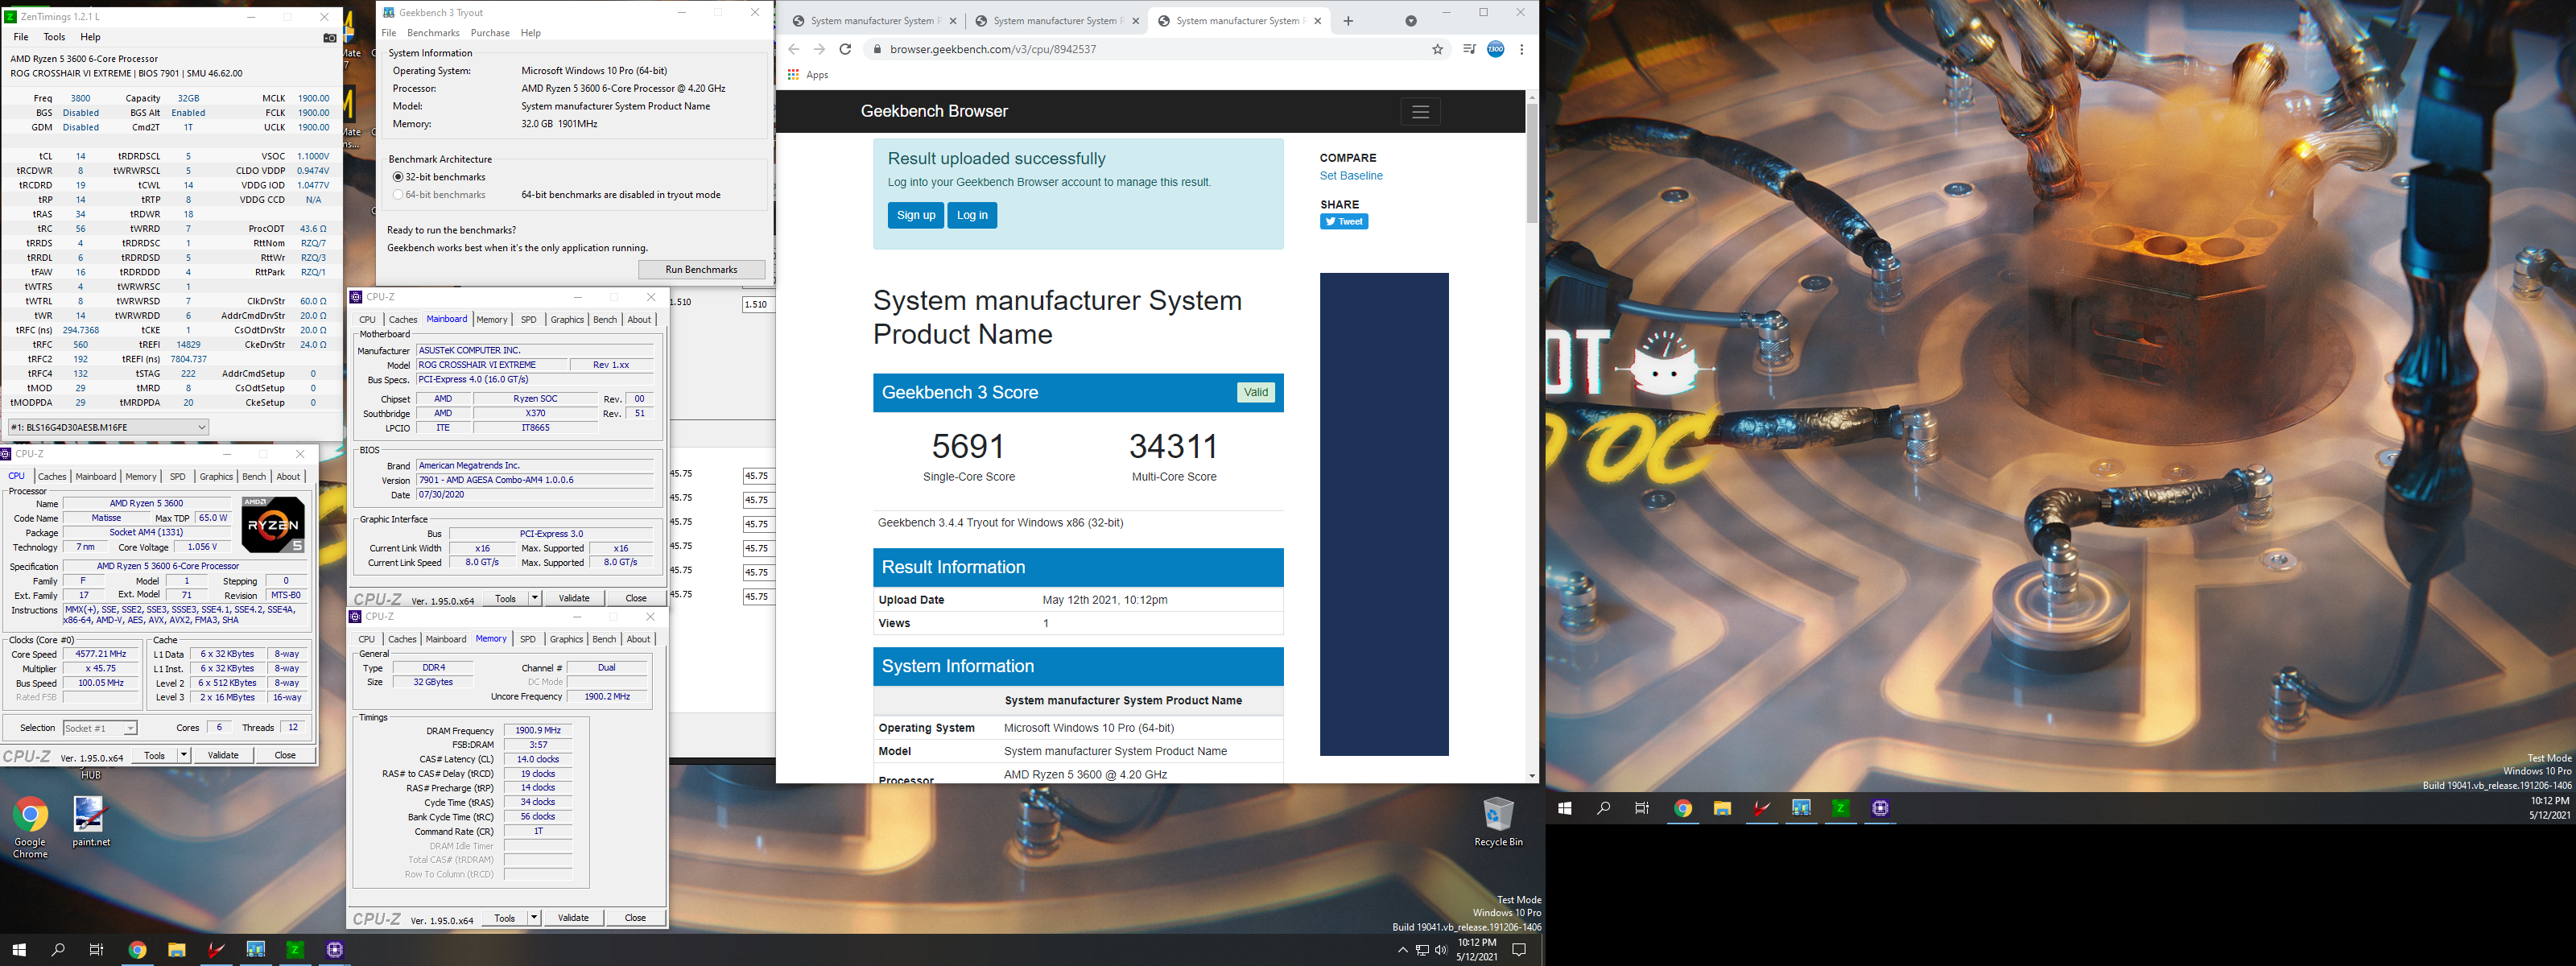Open the Tools arrow in the CPU-Z Memory window
The image size is (2576, 966).
(x=534, y=918)
